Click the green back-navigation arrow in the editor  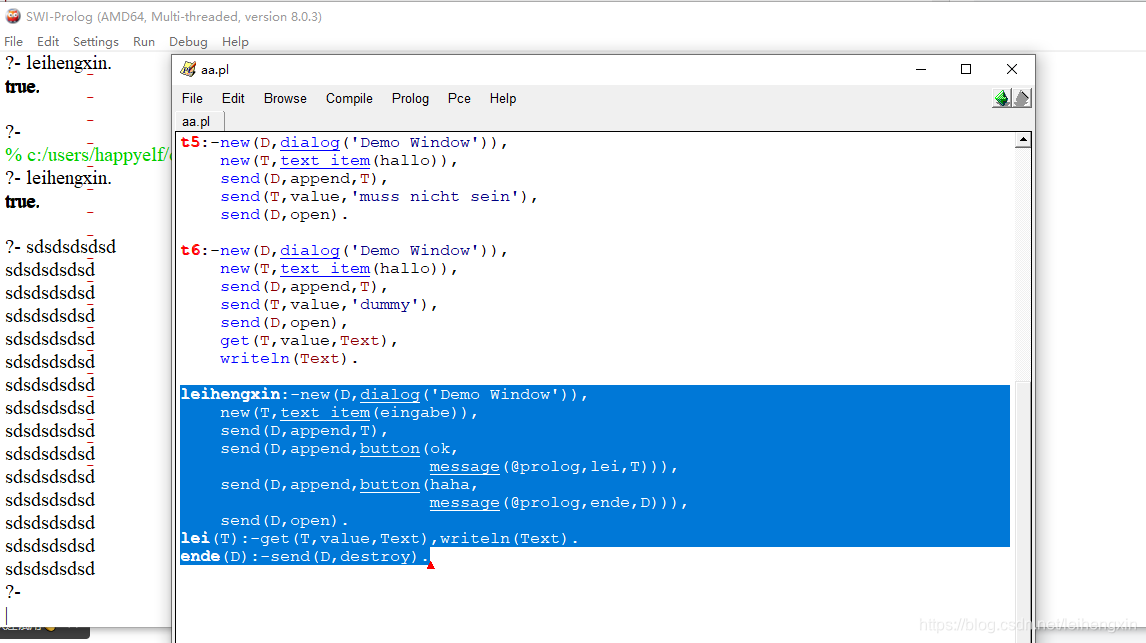click(1001, 97)
